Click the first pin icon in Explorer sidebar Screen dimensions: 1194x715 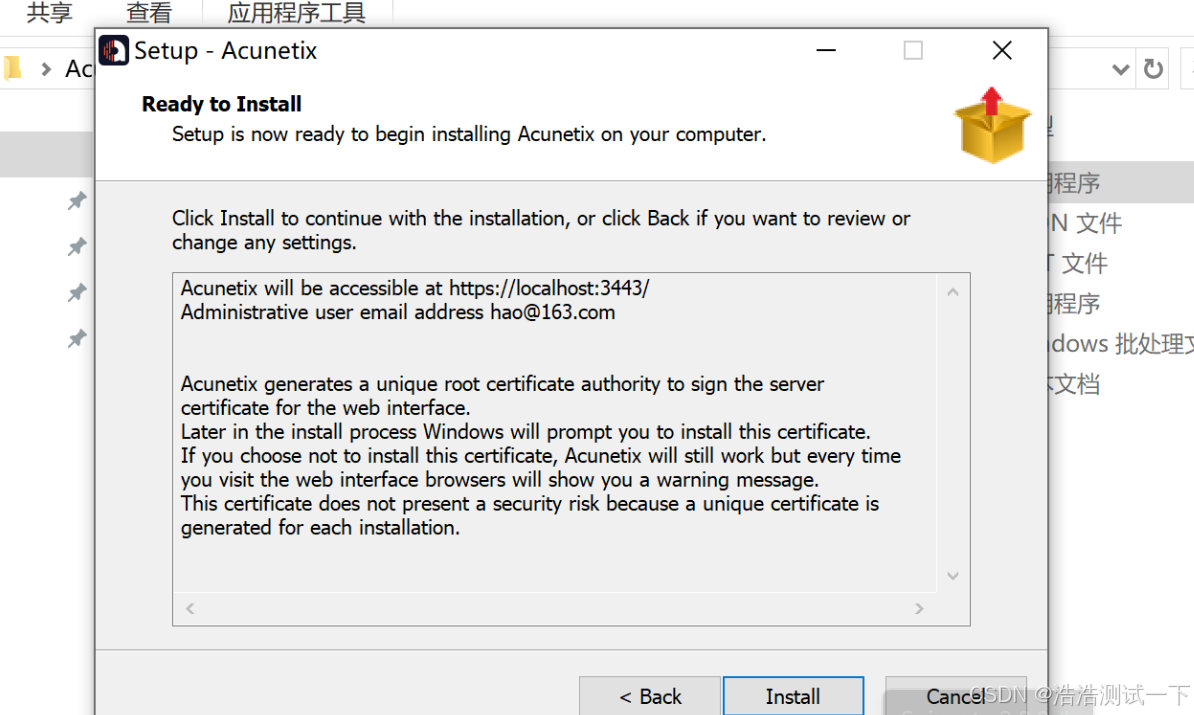[77, 201]
